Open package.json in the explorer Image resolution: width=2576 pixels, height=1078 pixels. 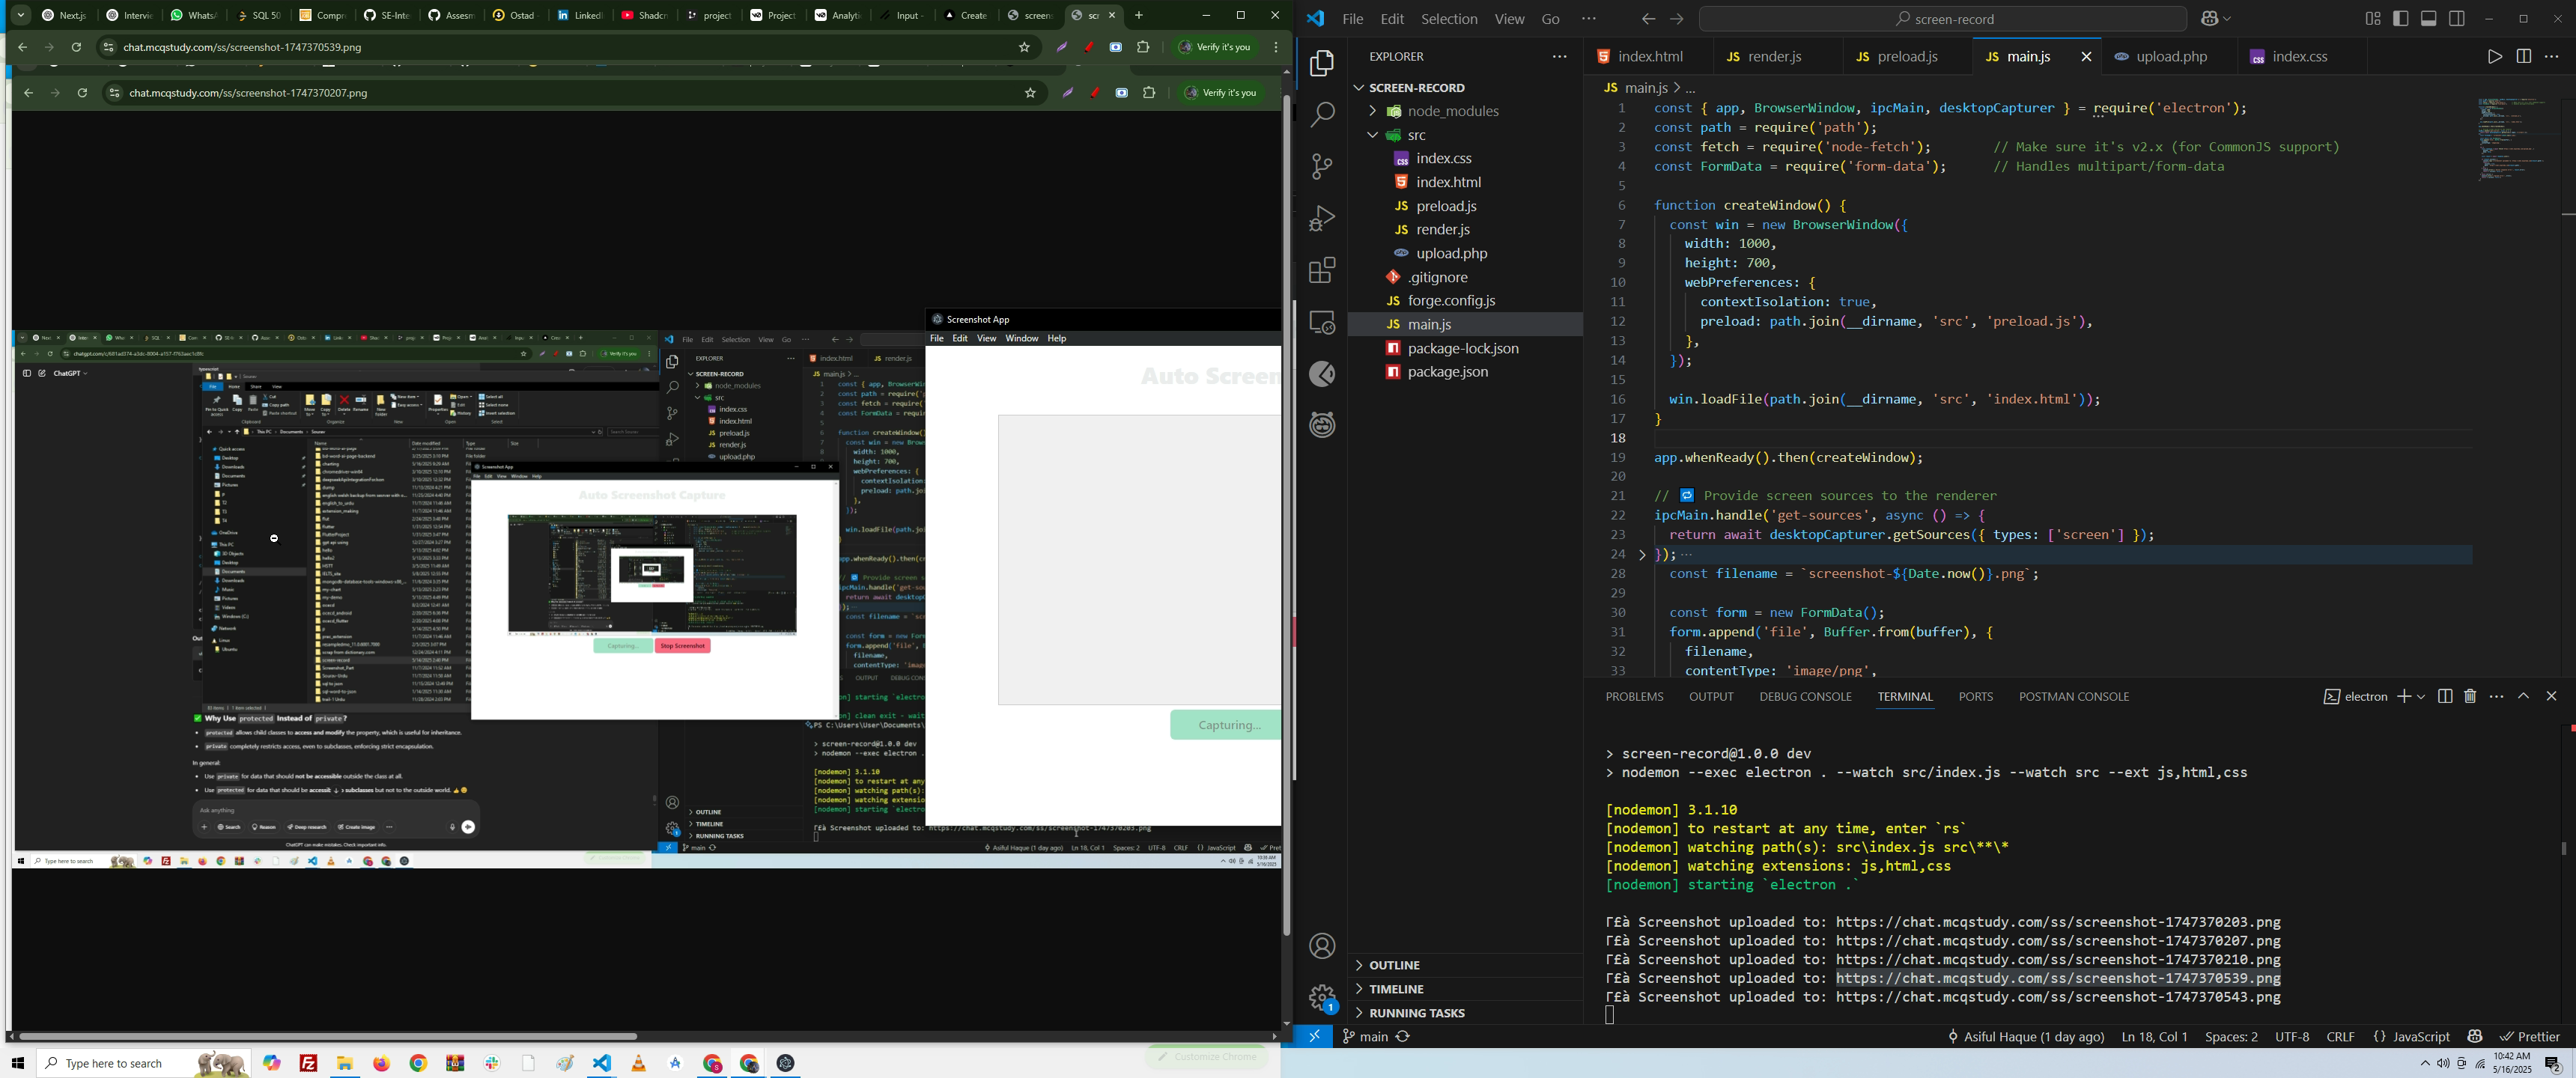coord(1449,372)
